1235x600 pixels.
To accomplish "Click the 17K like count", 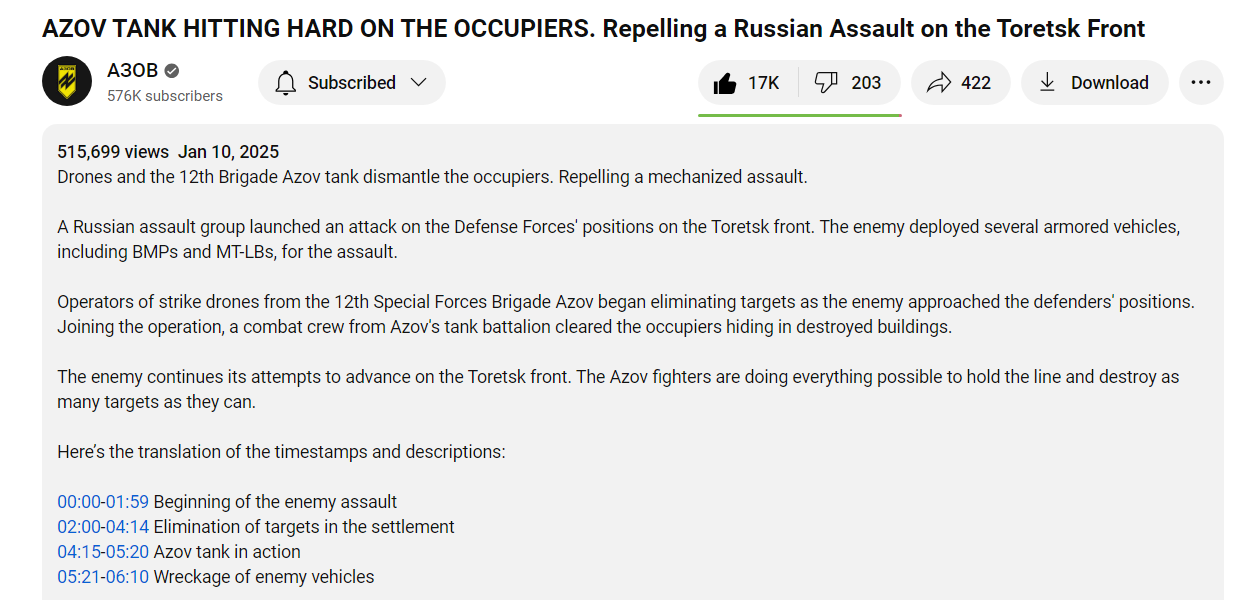I will click(x=764, y=83).
